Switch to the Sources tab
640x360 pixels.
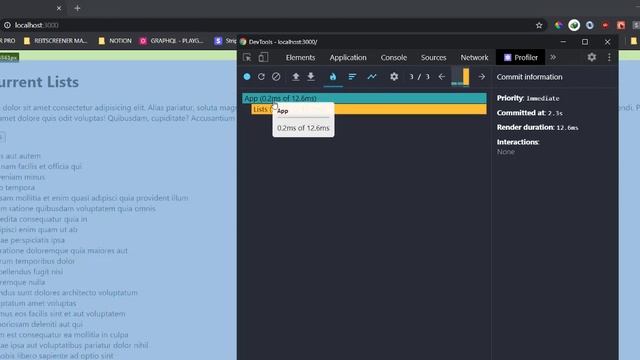pos(433,58)
